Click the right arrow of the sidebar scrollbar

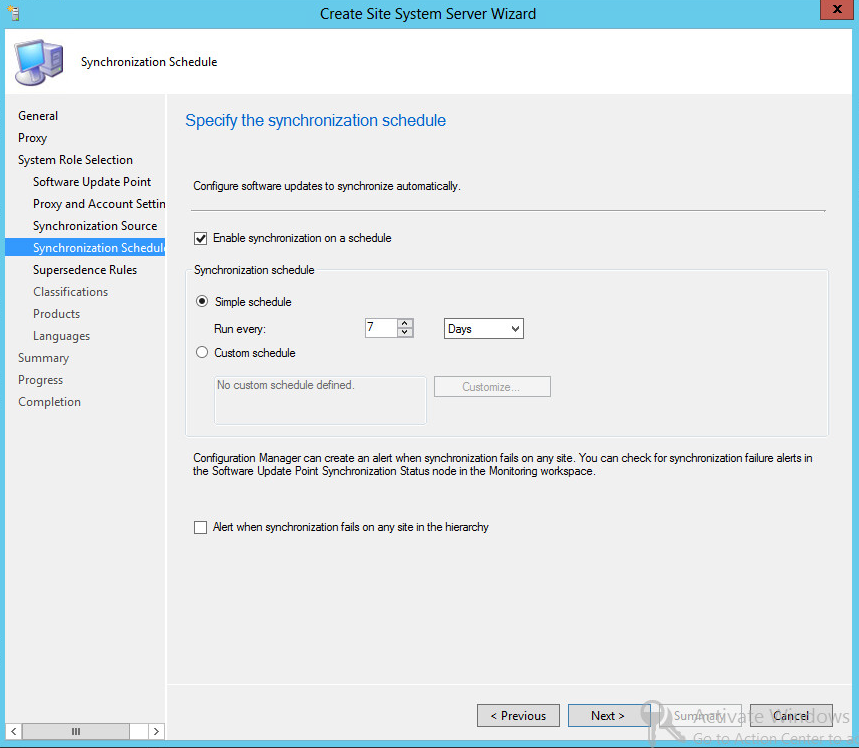click(x=156, y=731)
